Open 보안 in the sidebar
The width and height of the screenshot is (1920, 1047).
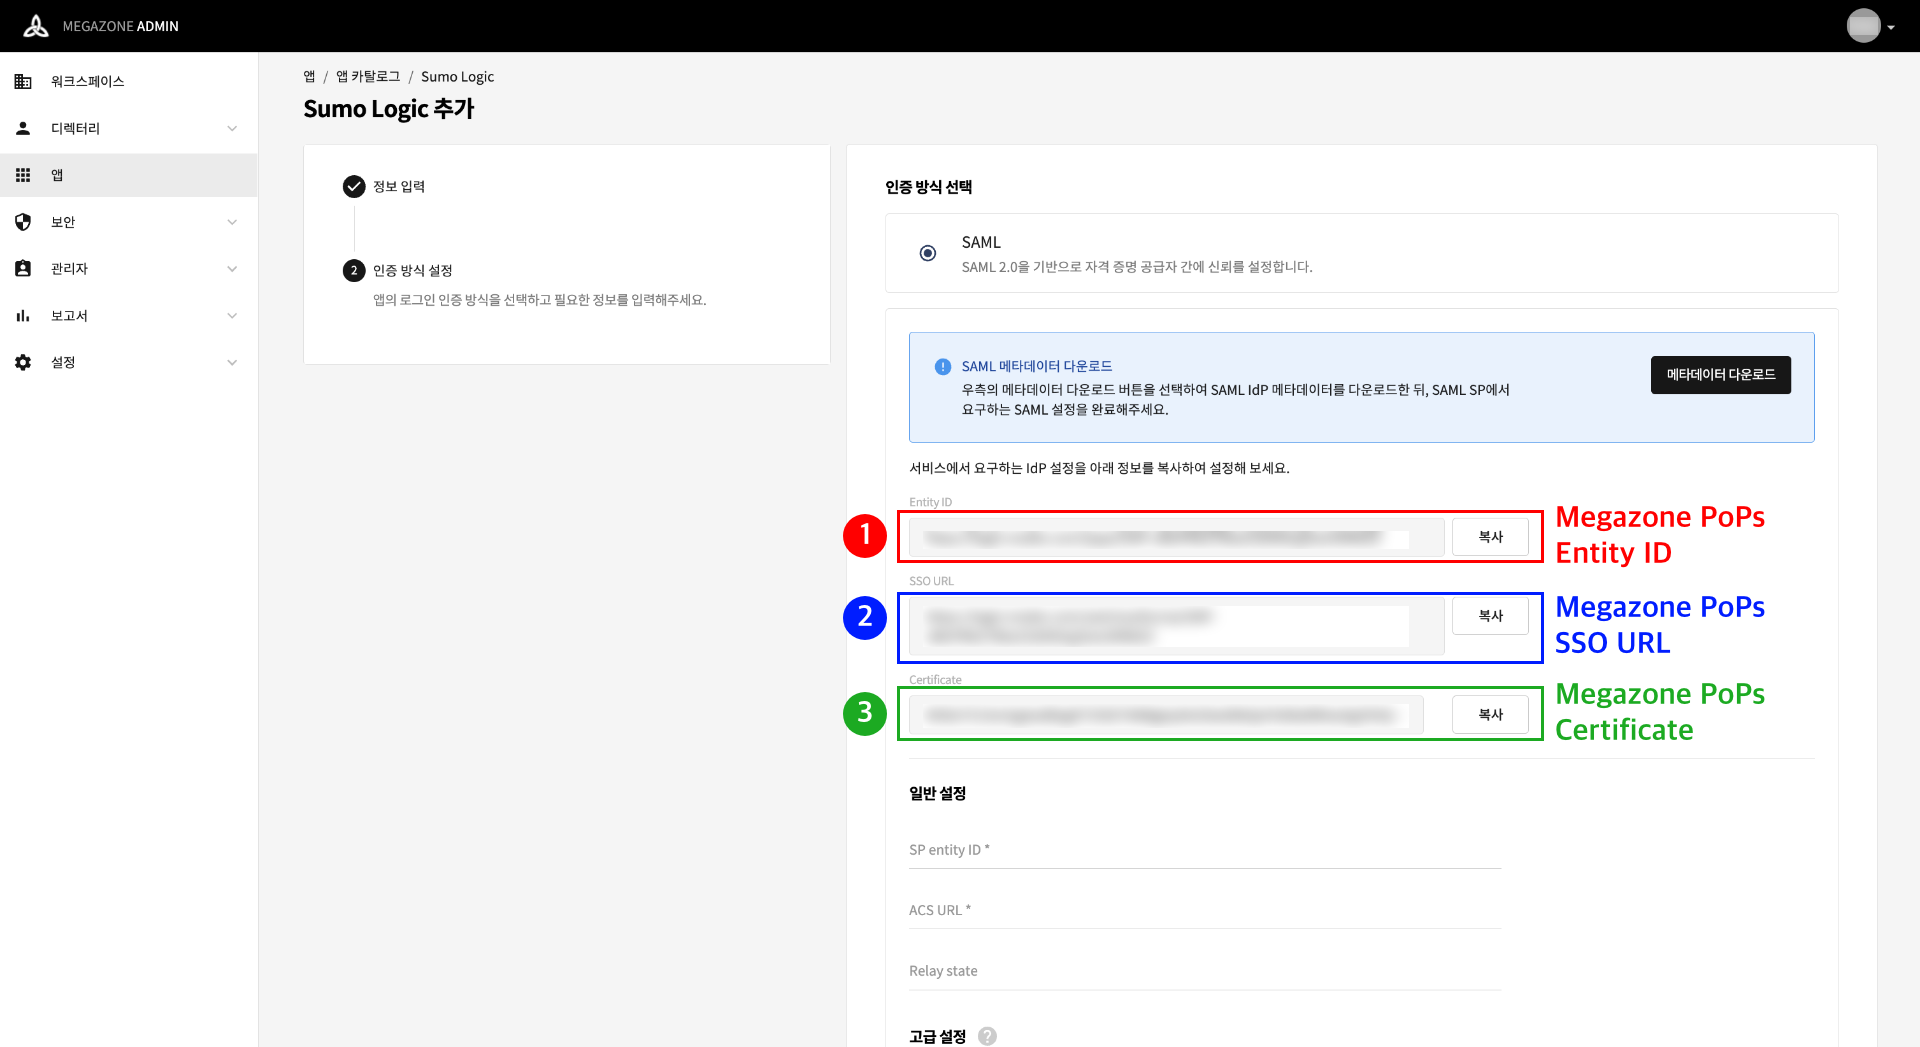coord(128,222)
